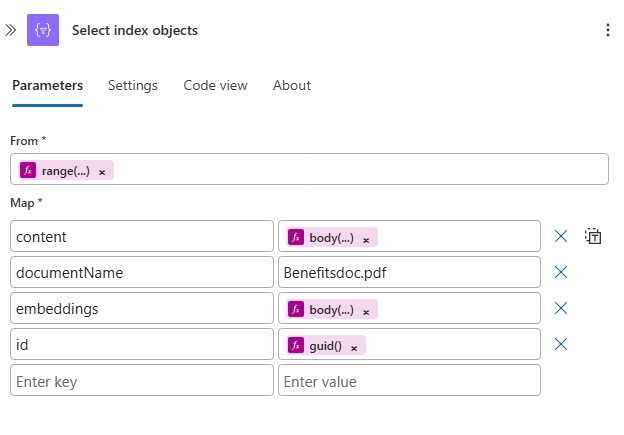The width and height of the screenshot is (624, 435).
Task: Remove the range(...) token from From field
Action: point(102,172)
